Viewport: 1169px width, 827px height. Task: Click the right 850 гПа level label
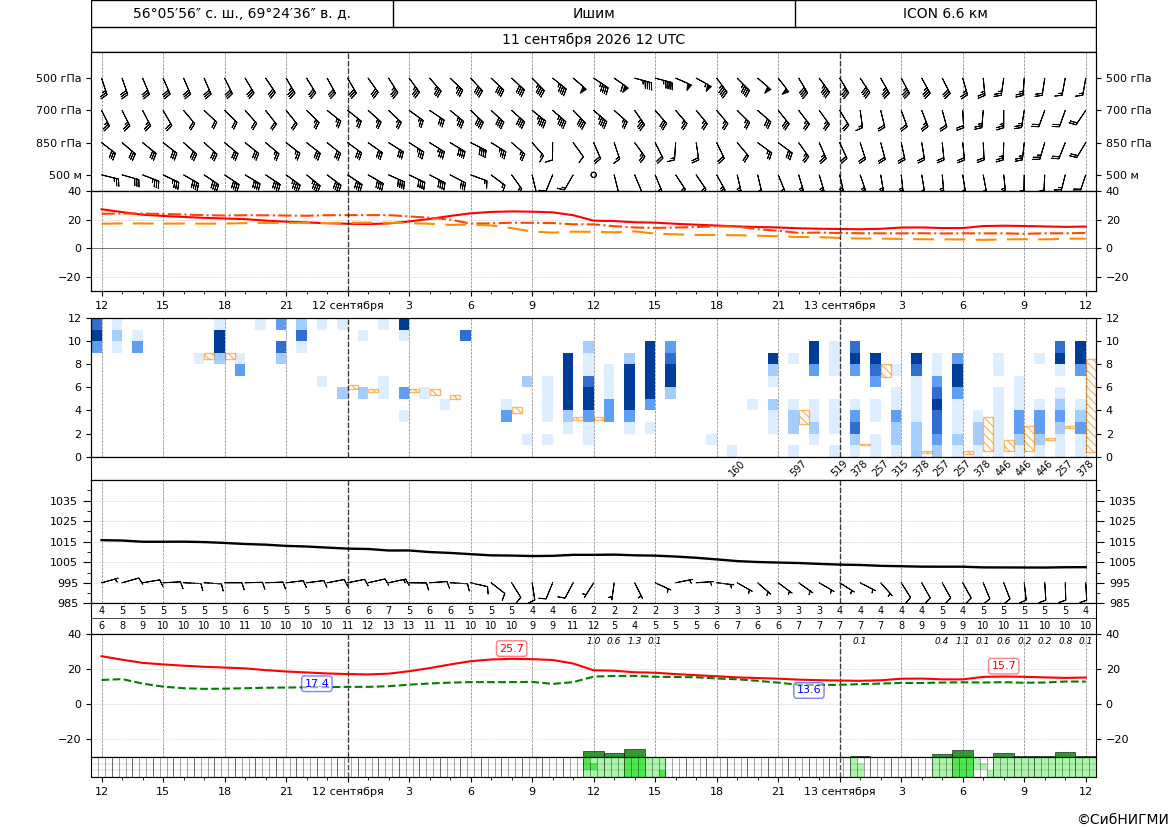coord(1129,142)
